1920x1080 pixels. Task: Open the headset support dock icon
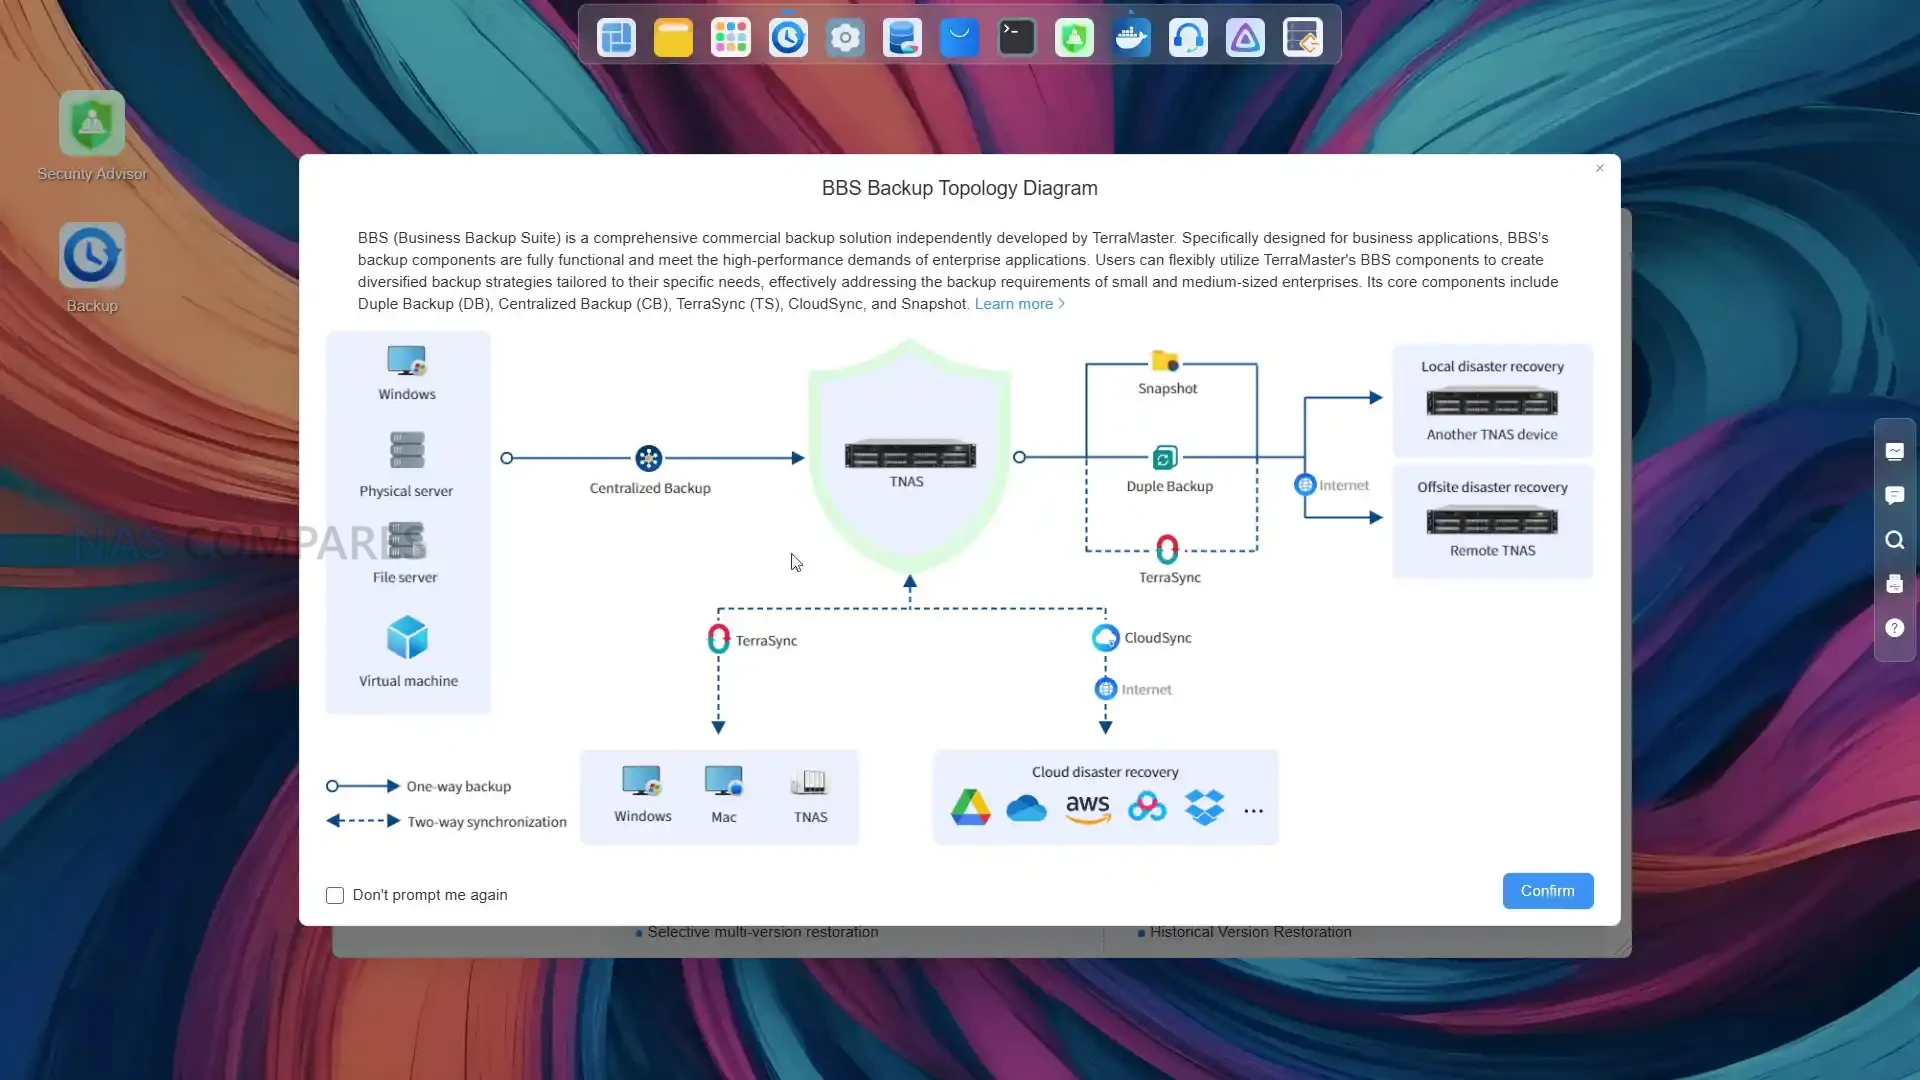click(1188, 38)
